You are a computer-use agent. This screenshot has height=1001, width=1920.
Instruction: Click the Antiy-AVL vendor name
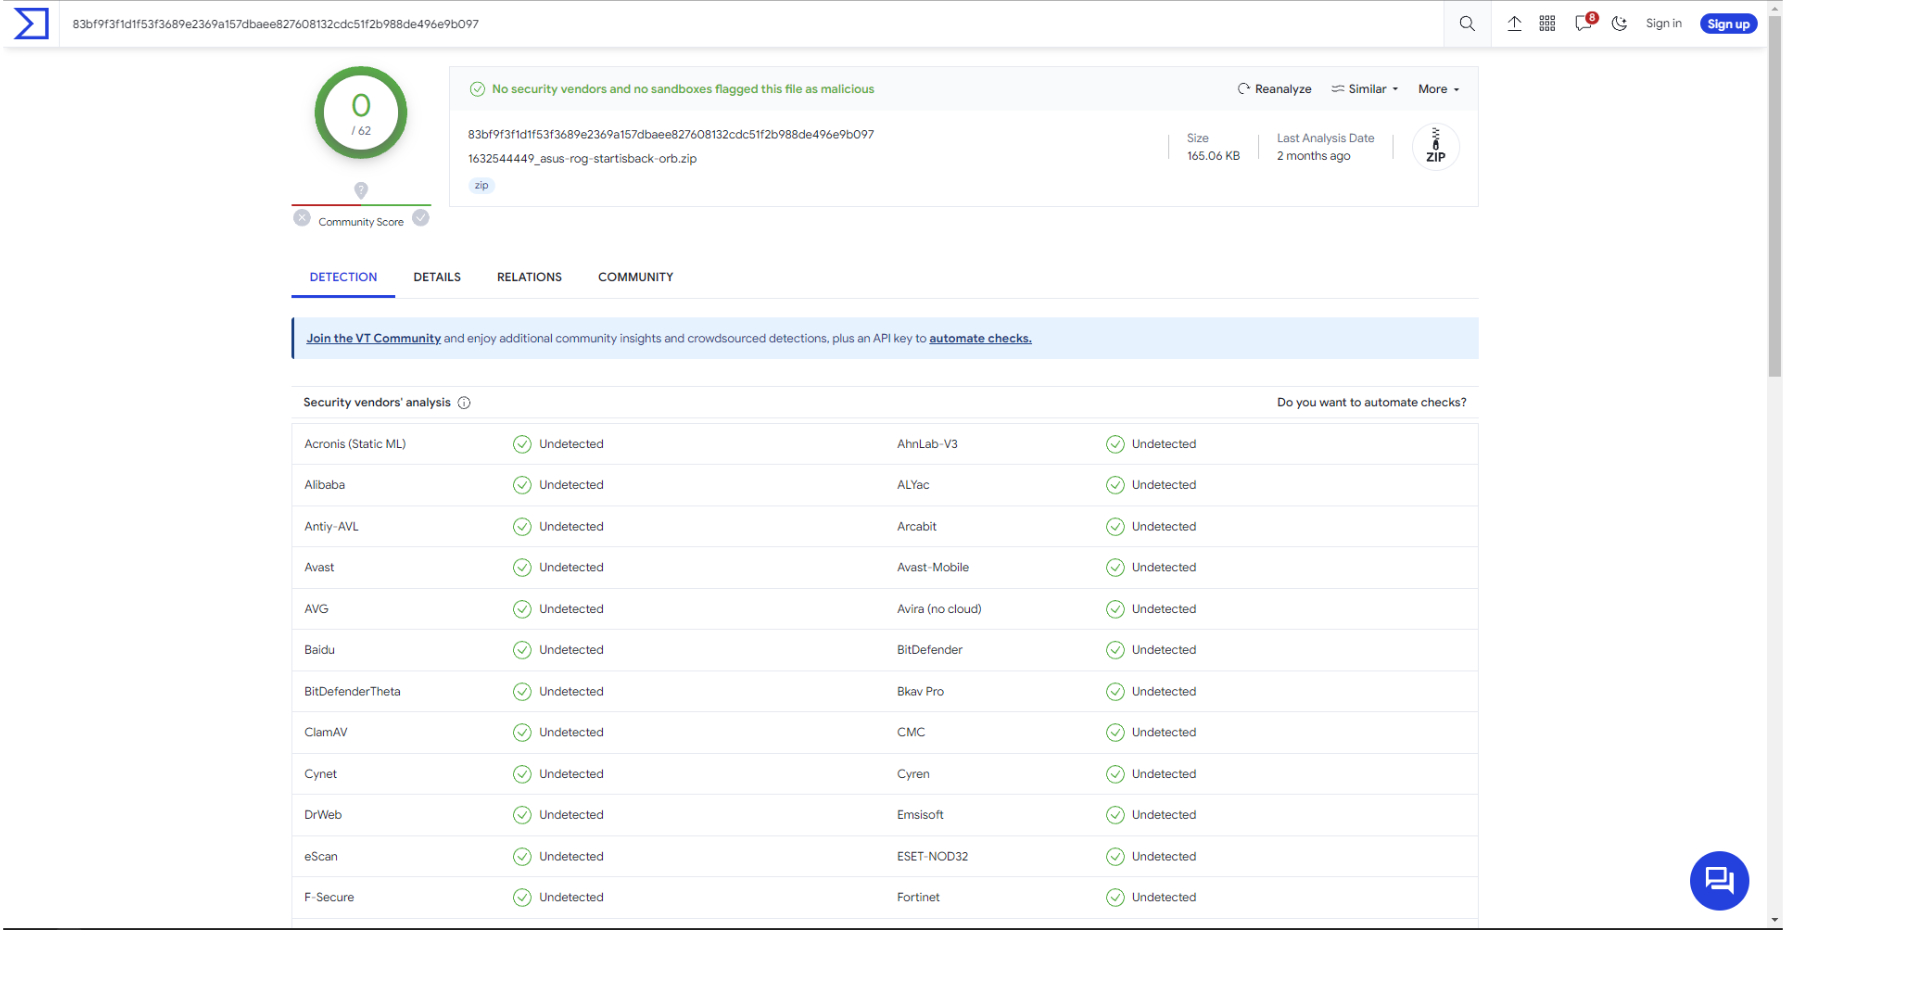click(x=331, y=527)
